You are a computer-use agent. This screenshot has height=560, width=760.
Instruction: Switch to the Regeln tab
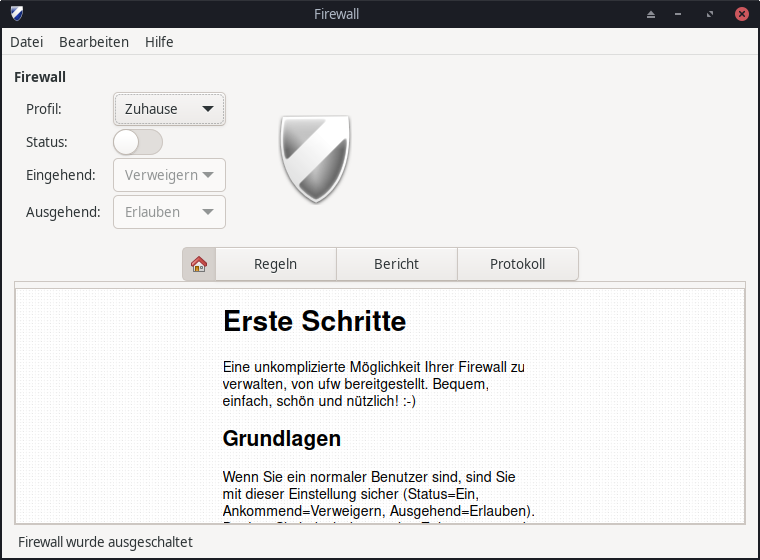click(276, 264)
